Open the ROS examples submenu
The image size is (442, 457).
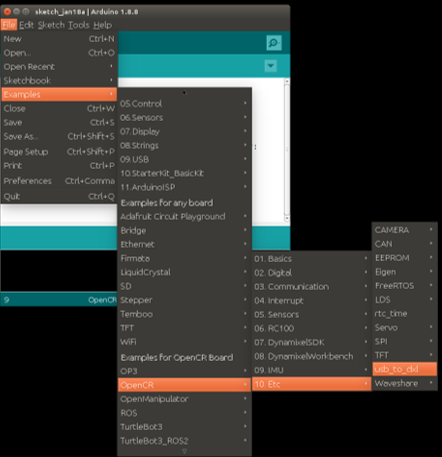pos(185,413)
